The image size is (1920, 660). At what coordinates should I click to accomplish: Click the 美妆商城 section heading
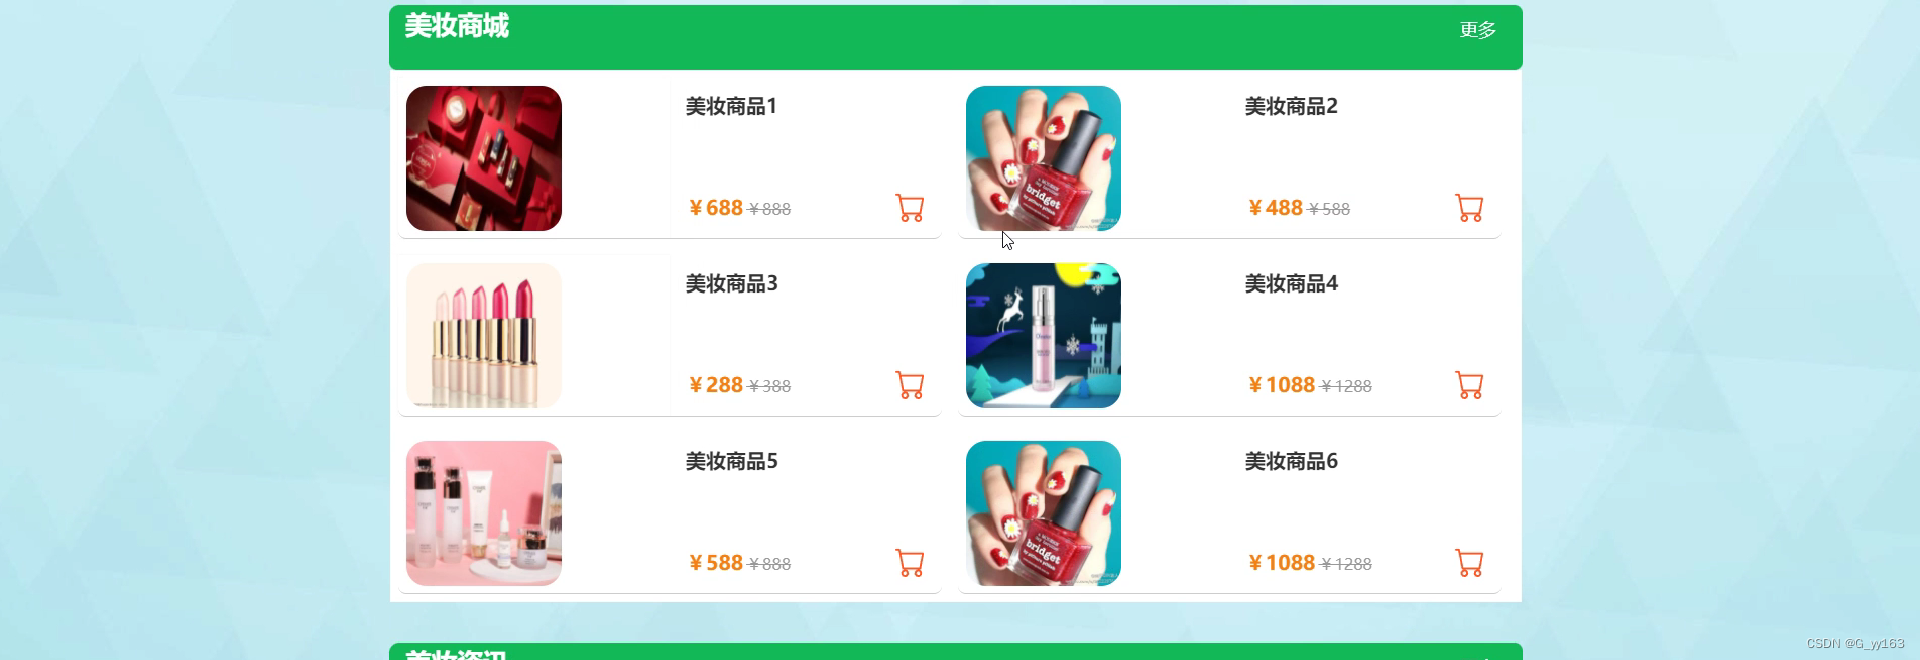(x=457, y=25)
